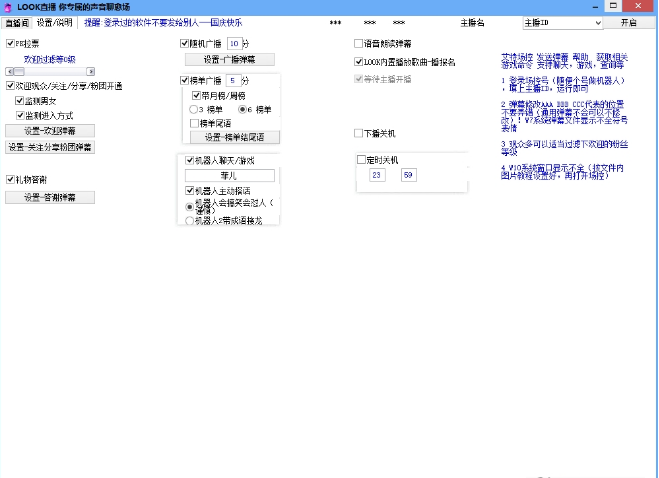Select the 机器人会搞笑会怼人 radio option
Screen dimensions: 659x478
tap(190, 206)
